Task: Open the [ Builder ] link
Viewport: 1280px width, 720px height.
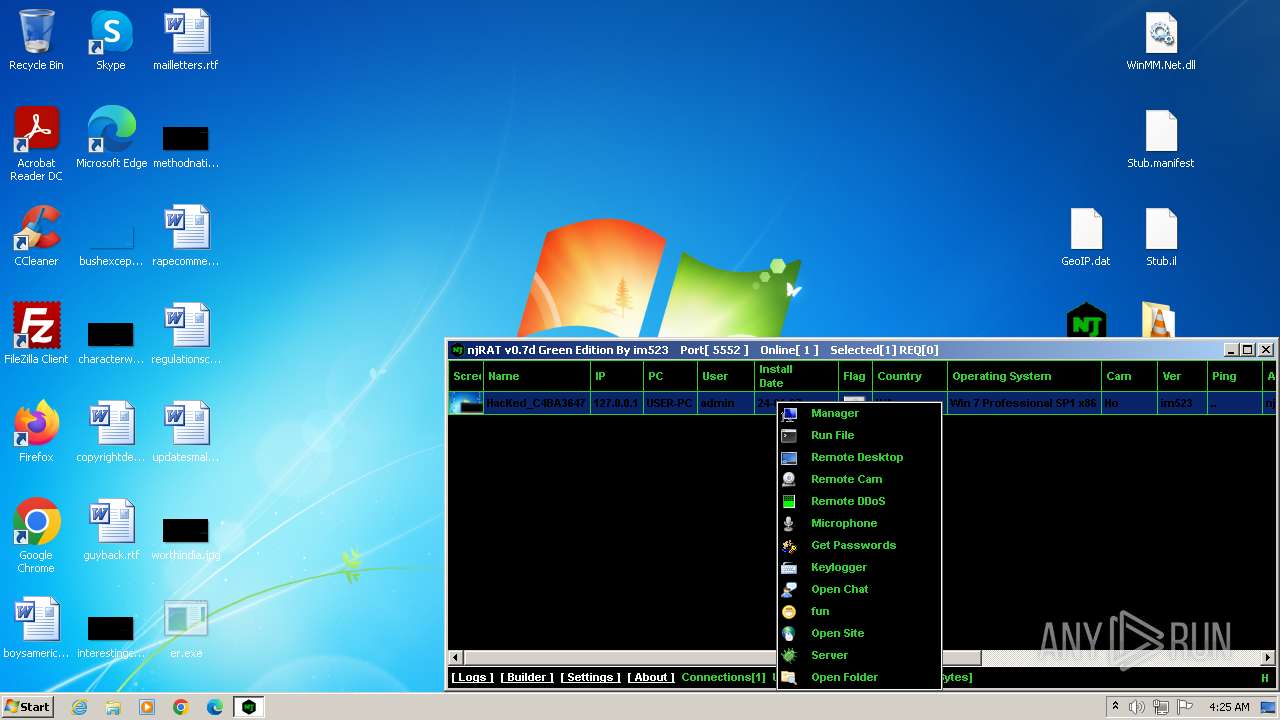Action: (526, 677)
